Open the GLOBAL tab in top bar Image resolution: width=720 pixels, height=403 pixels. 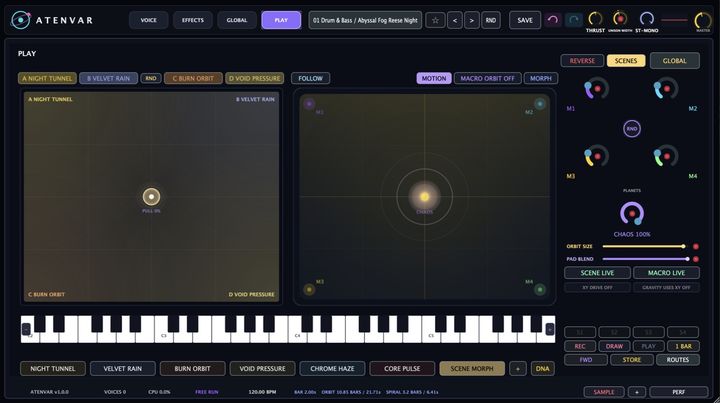tap(236, 20)
